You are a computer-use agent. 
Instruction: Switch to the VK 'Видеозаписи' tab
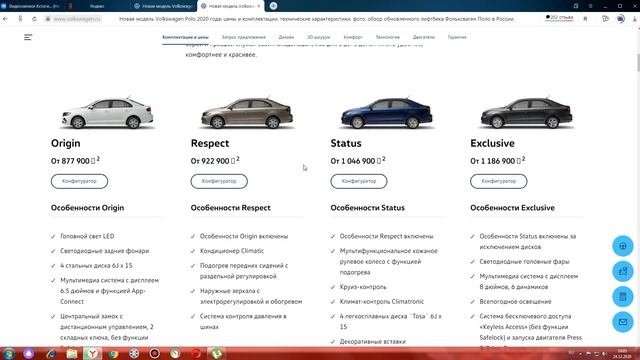coord(31,6)
